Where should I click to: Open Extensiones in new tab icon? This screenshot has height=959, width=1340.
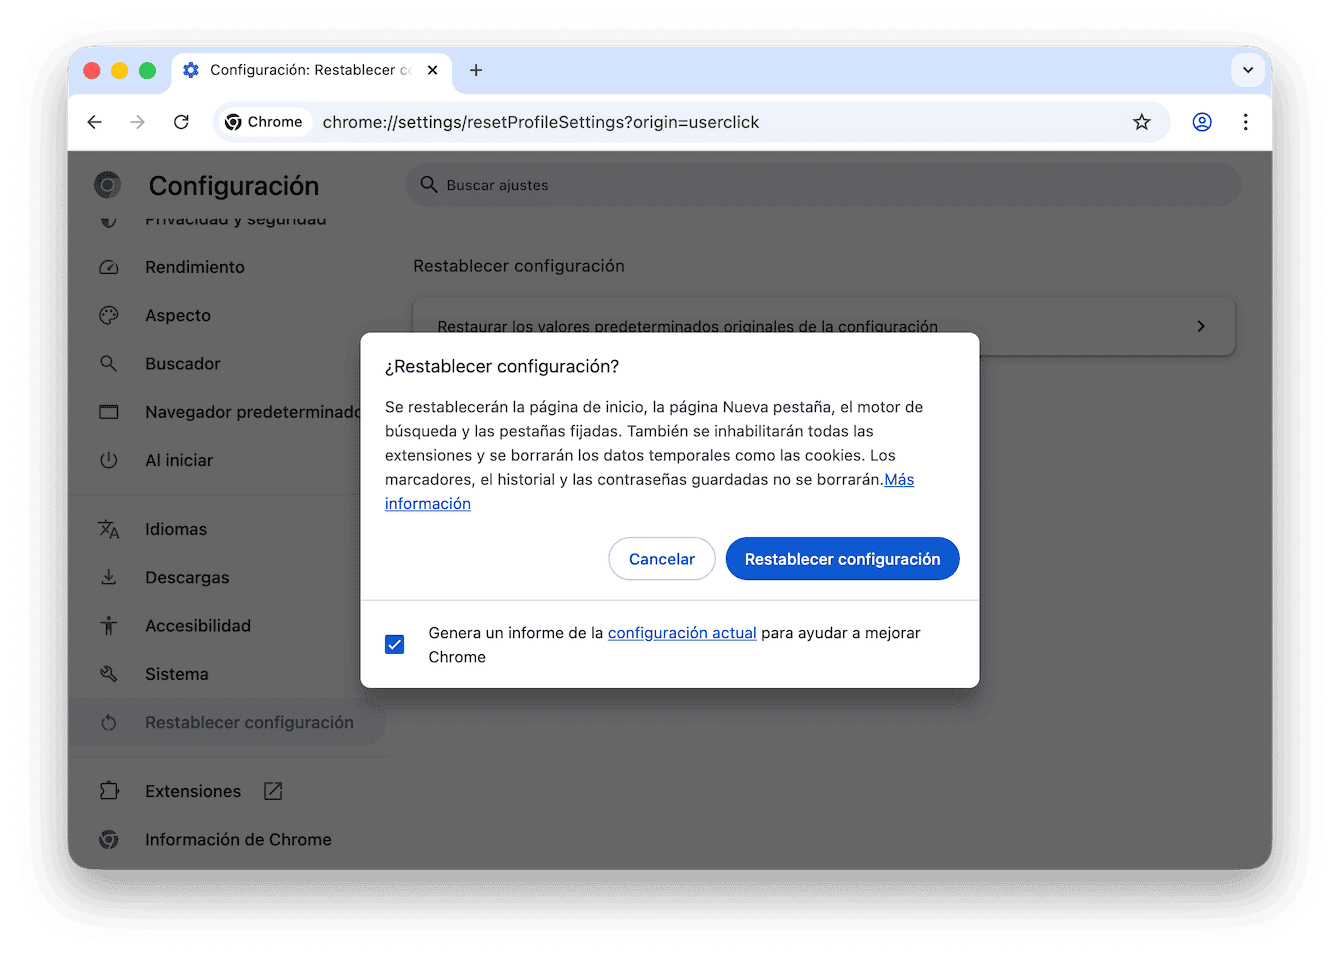point(272,790)
